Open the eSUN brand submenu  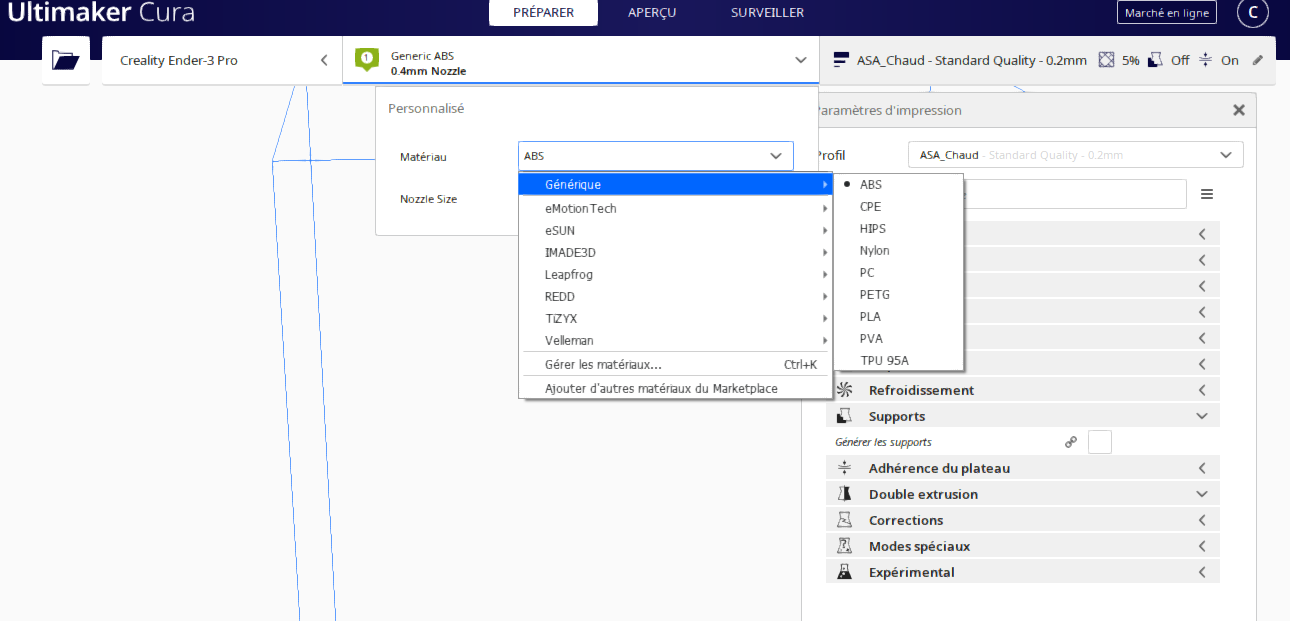676,230
